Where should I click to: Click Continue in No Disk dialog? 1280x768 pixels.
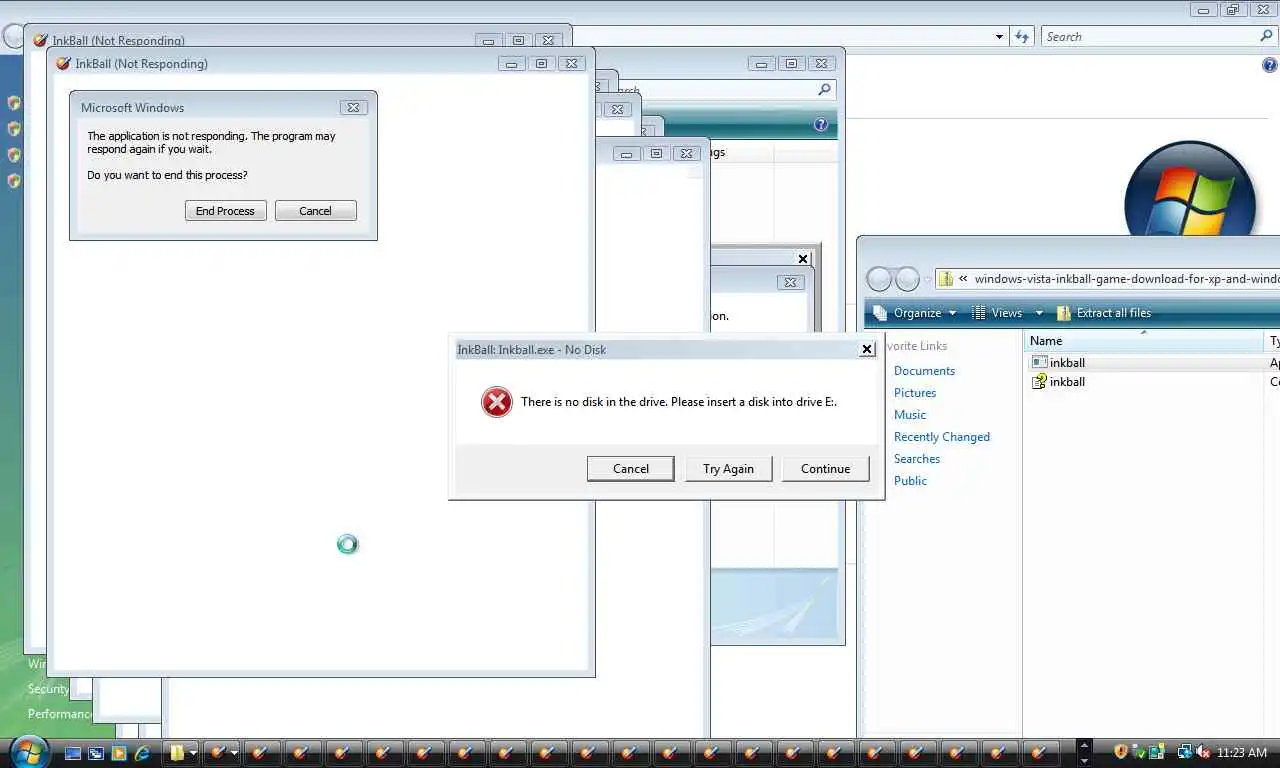(x=825, y=468)
